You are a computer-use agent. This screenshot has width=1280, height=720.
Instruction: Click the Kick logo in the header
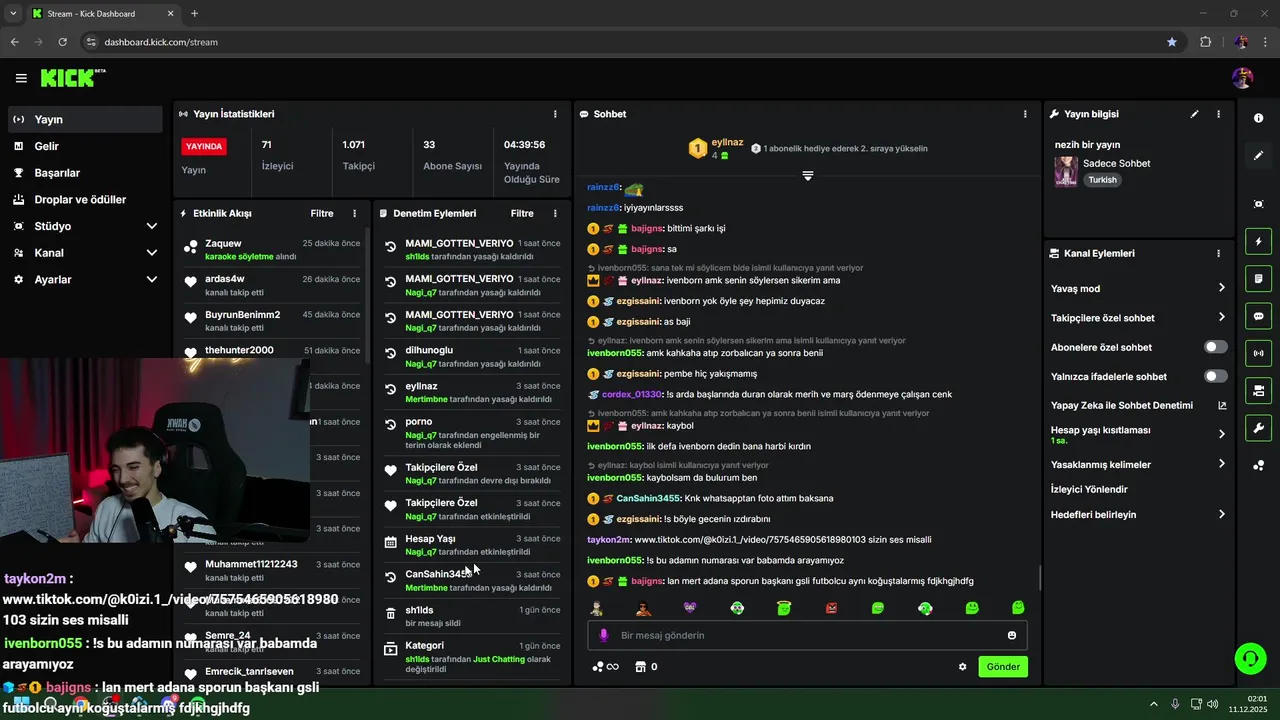72,78
